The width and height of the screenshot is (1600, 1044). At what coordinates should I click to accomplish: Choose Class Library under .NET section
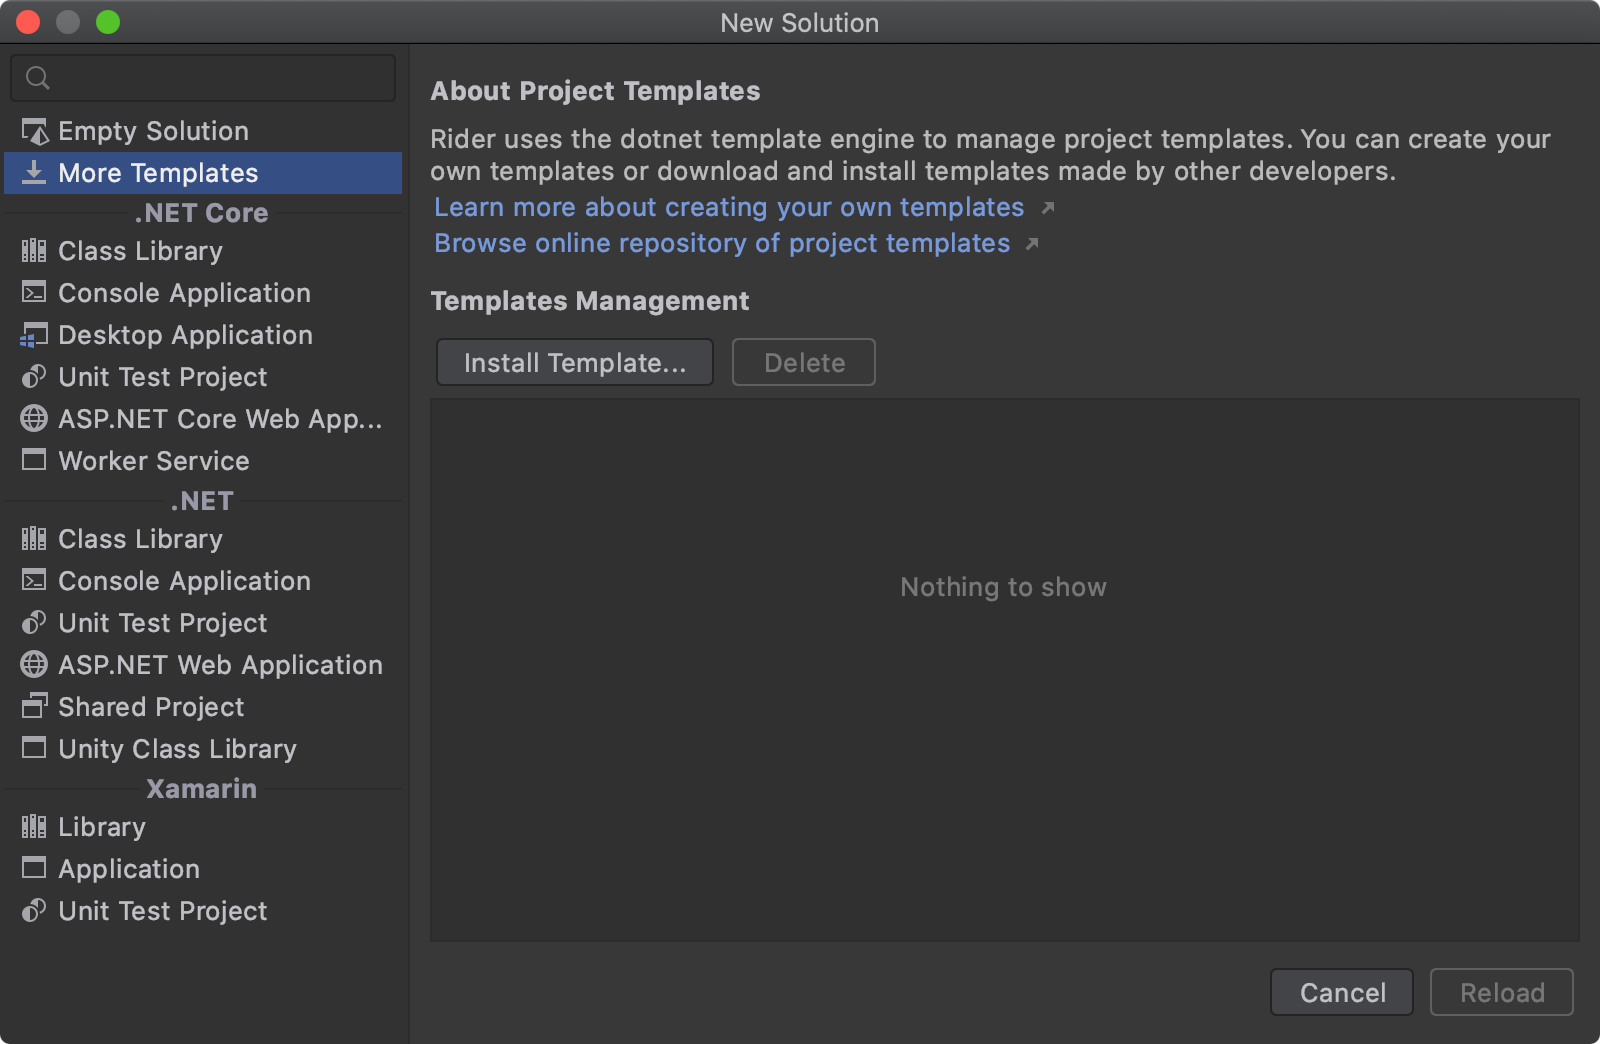coord(203,539)
